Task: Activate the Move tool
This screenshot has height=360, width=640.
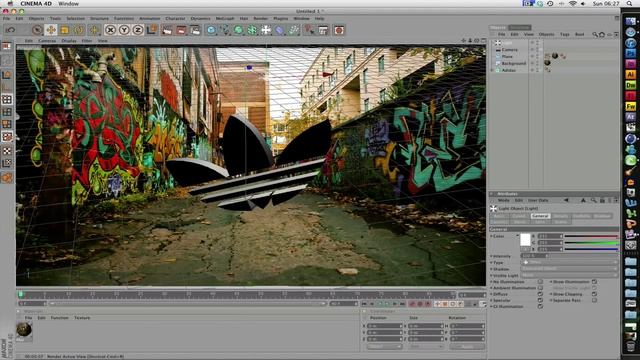Action: click(x=51, y=30)
